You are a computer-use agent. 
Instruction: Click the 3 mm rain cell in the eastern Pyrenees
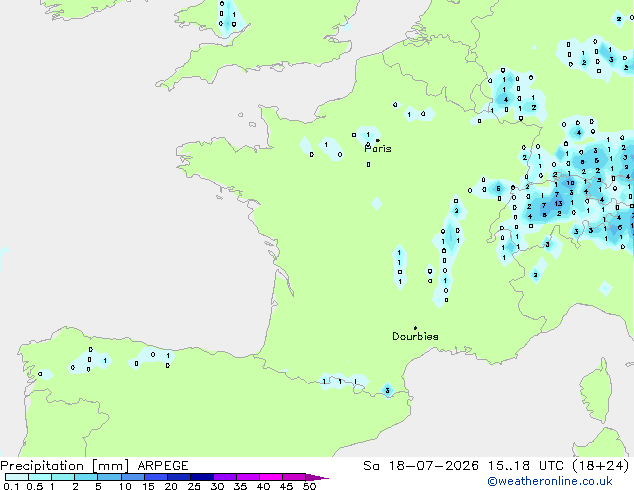(x=387, y=391)
